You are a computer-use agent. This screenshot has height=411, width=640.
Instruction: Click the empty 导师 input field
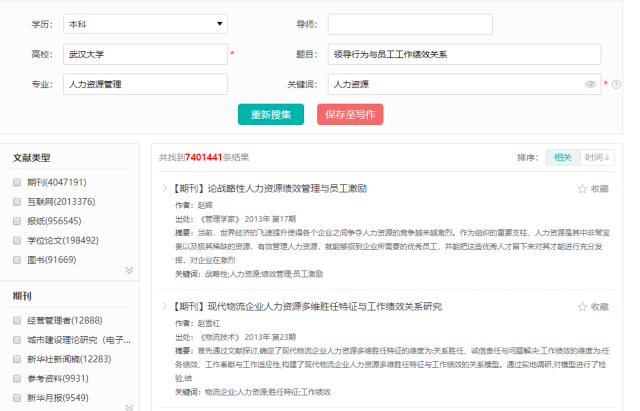pyautogui.click(x=410, y=24)
